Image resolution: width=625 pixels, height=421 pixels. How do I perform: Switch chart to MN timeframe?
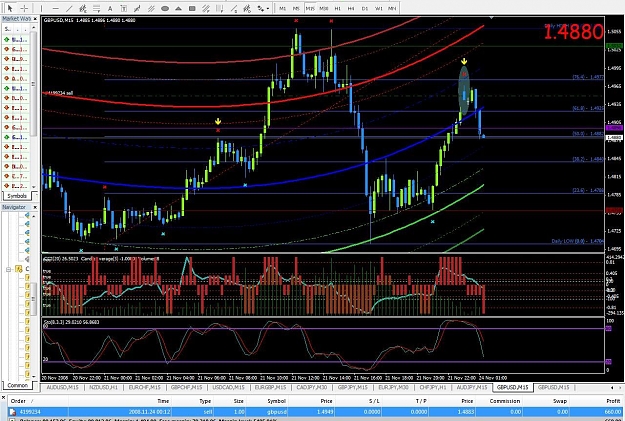click(392, 8)
